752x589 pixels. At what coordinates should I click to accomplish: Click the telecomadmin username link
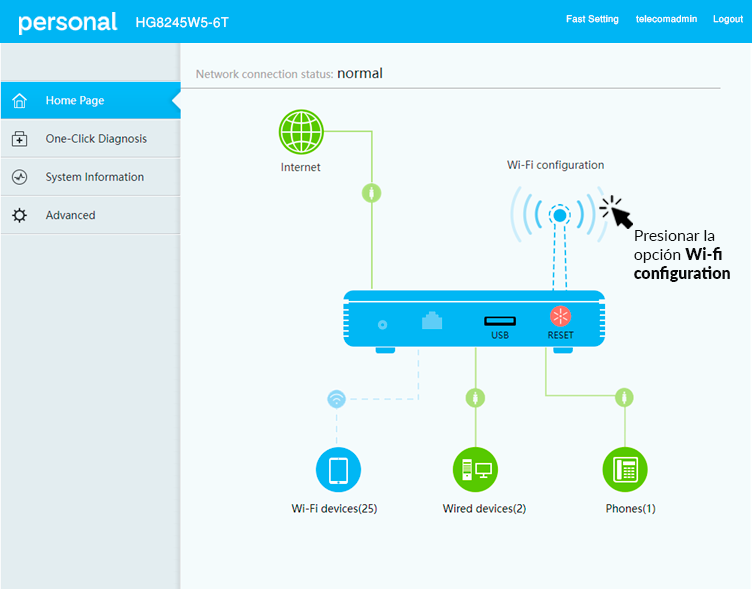click(x=666, y=19)
